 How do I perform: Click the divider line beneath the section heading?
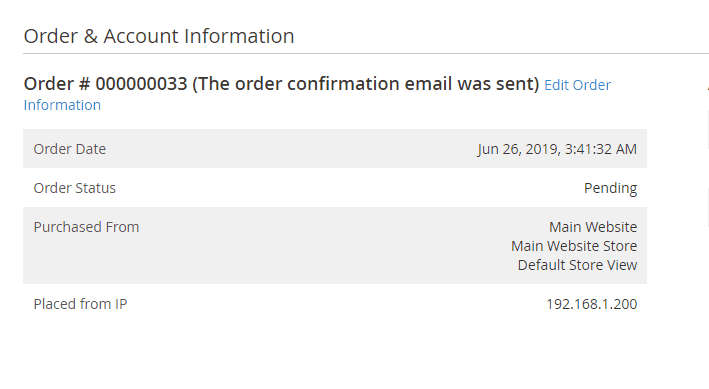pos(366,53)
